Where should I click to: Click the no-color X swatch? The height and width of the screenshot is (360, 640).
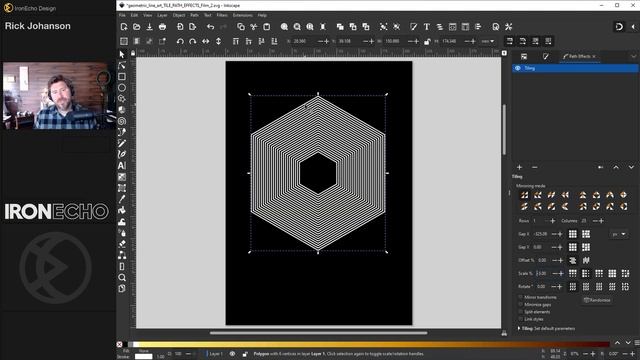pyautogui.click(x=119, y=344)
